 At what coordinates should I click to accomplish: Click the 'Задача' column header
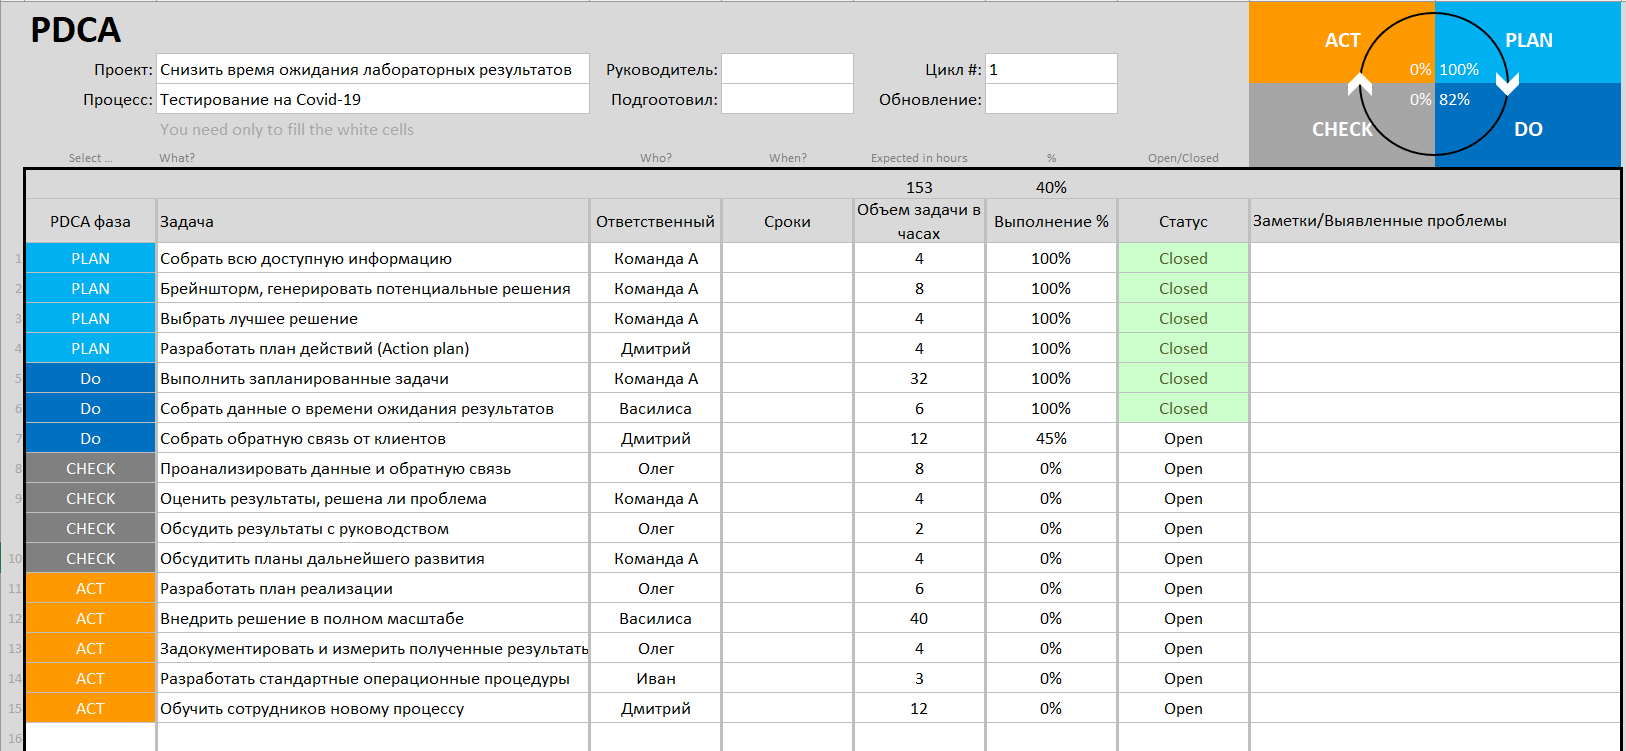pyautogui.click(x=373, y=221)
